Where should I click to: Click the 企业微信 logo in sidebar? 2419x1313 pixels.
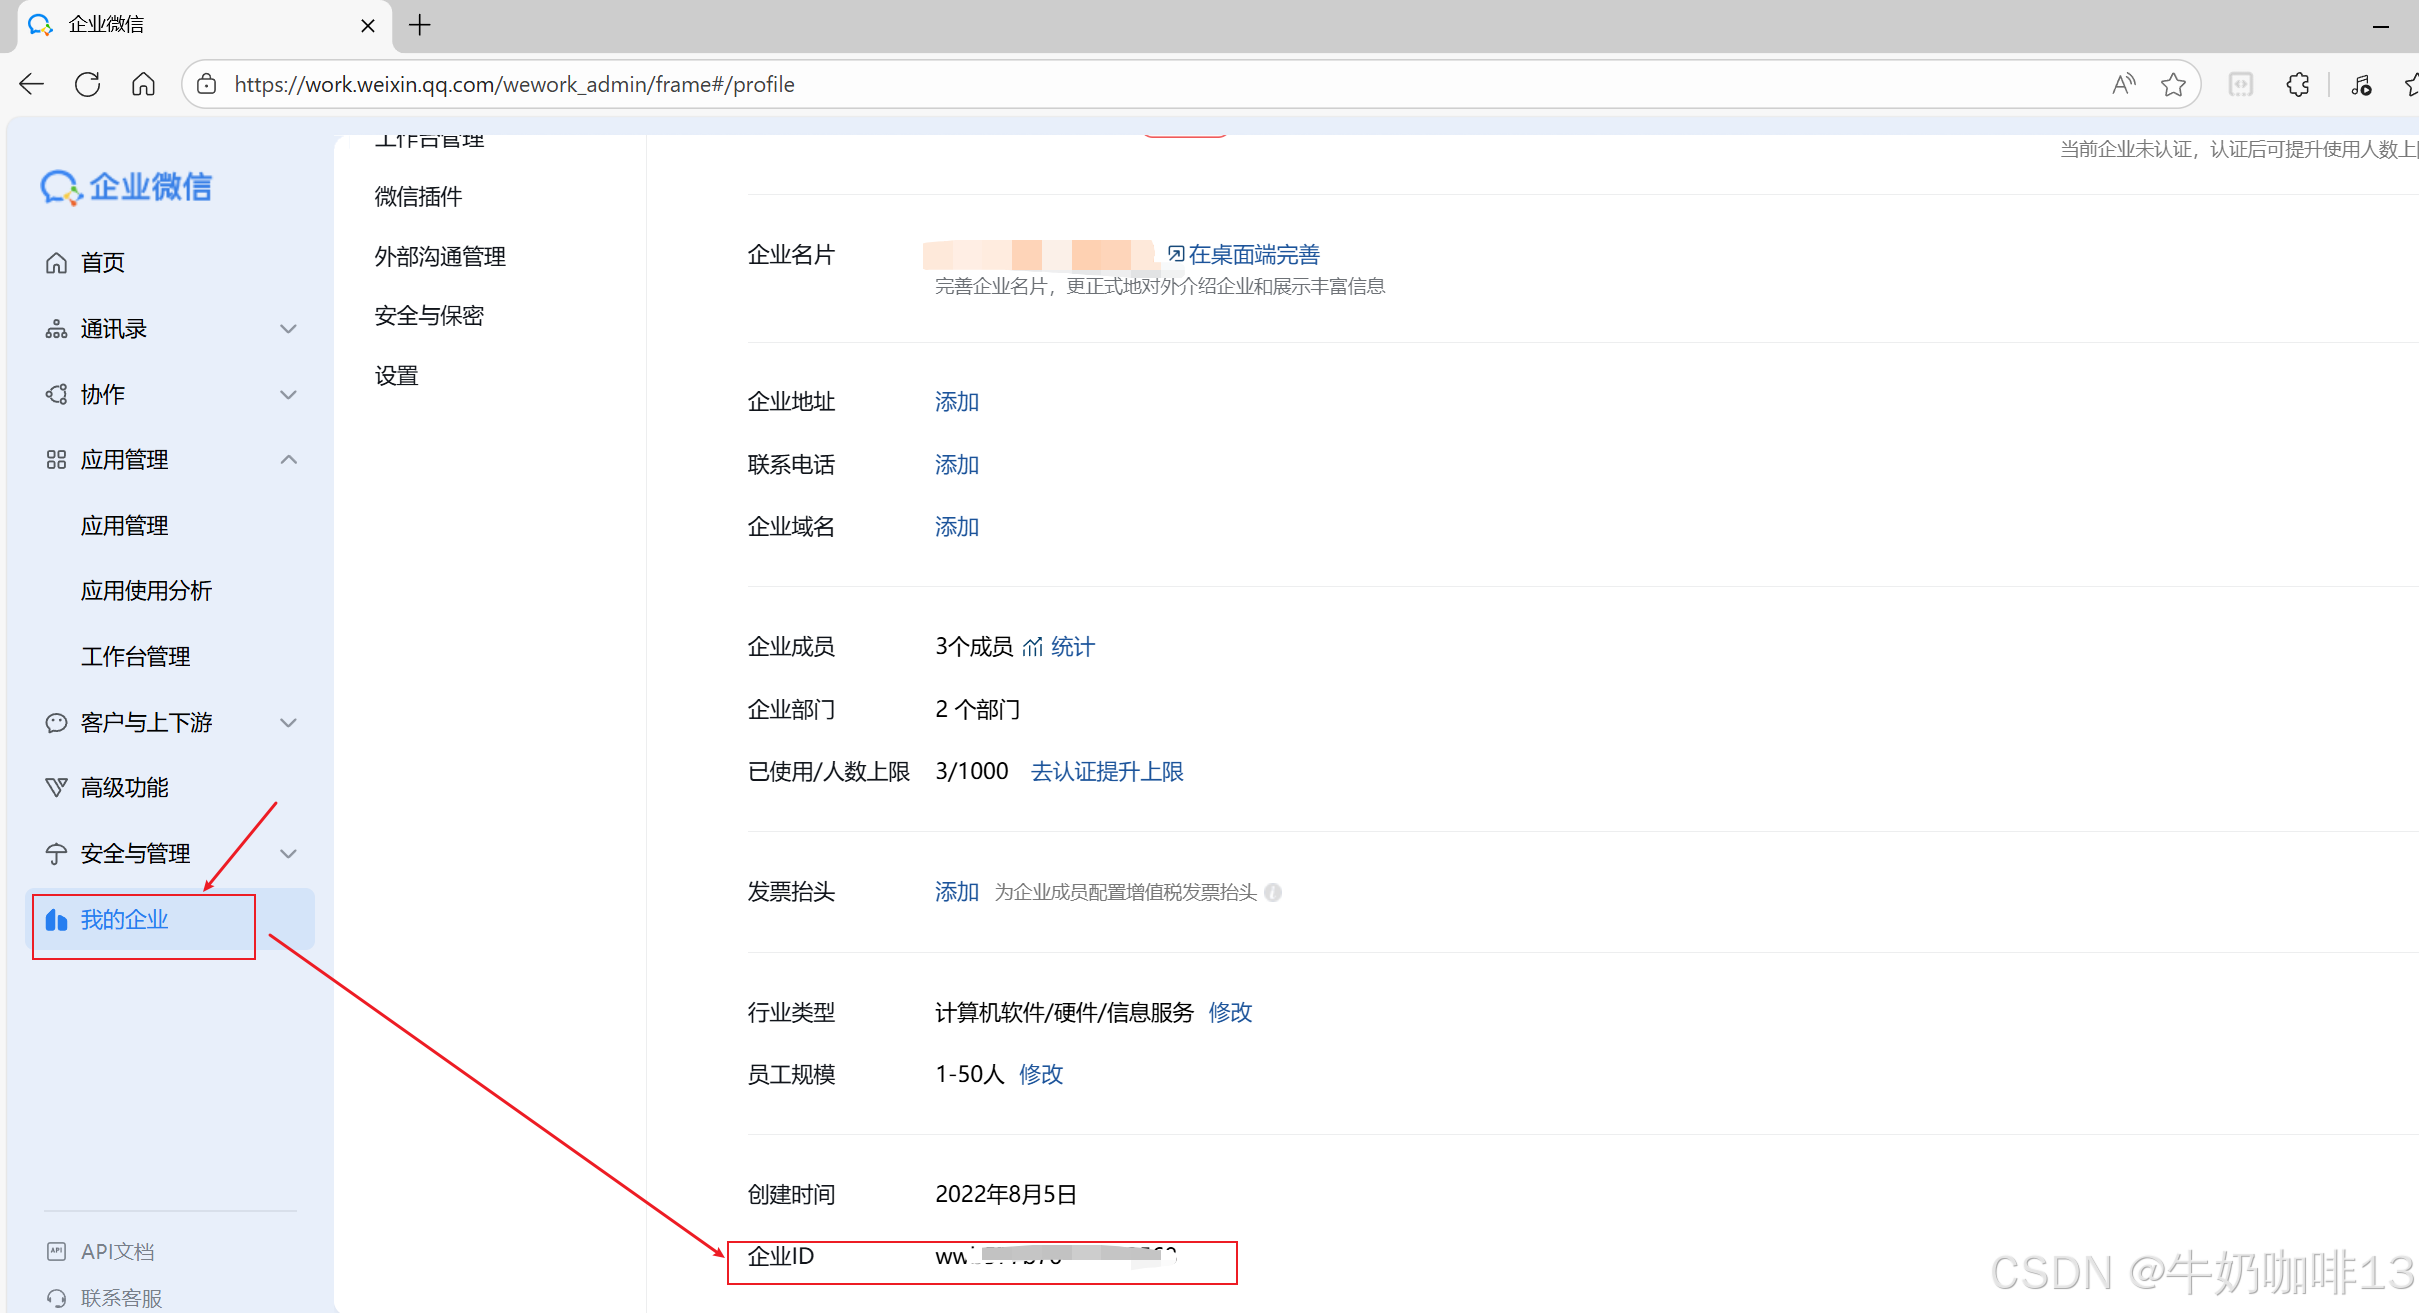127,187
